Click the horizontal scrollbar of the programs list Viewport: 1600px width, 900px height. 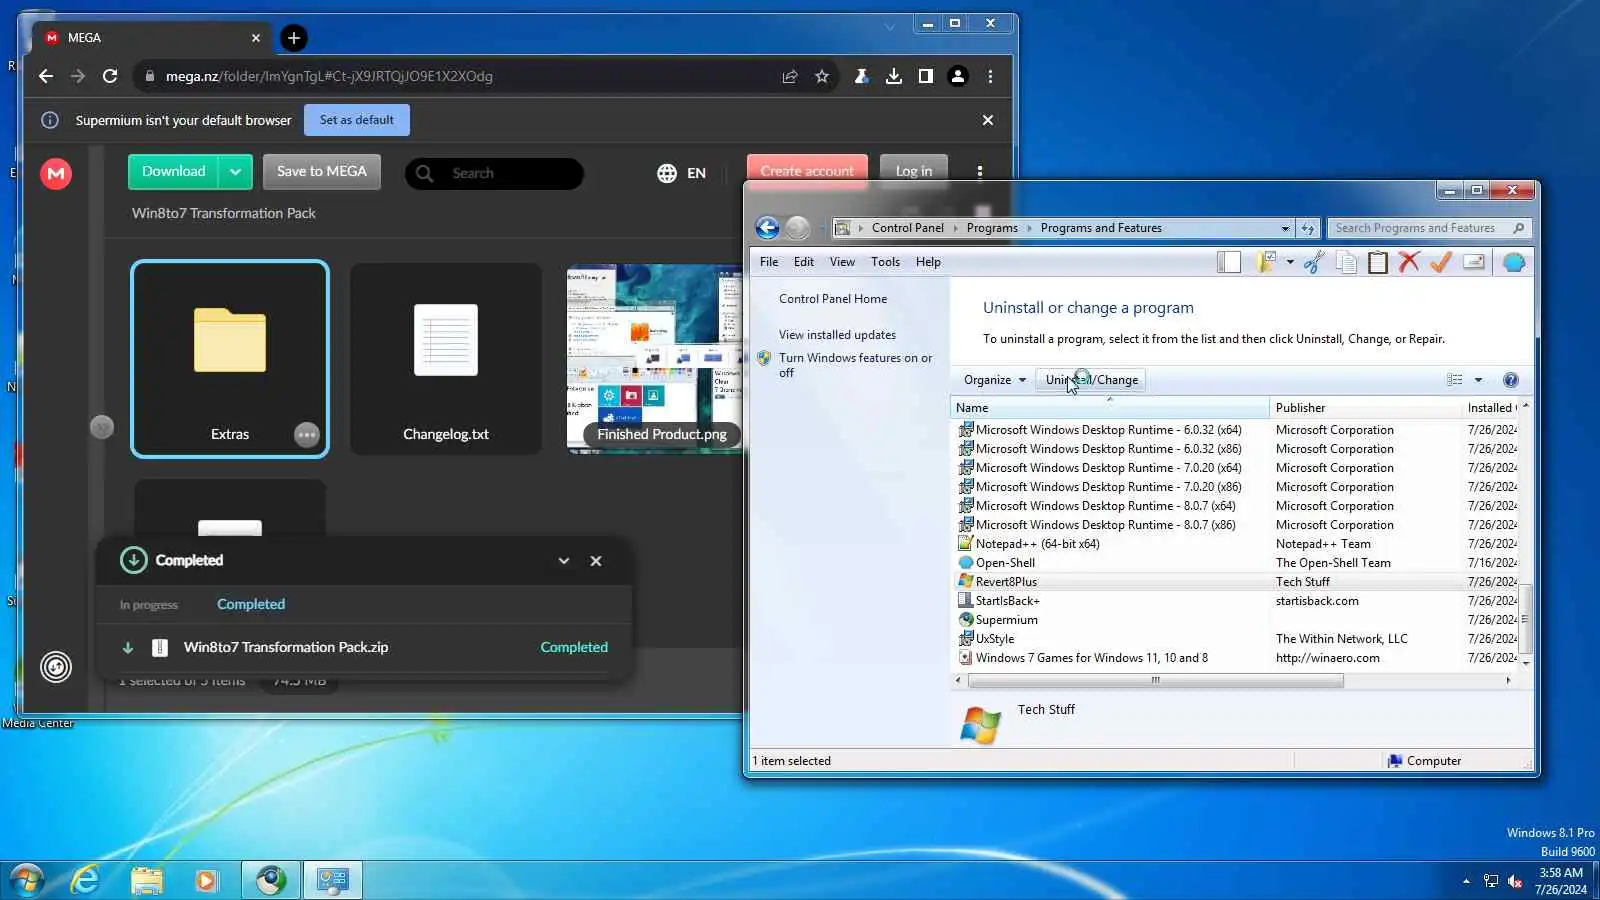1155,681
